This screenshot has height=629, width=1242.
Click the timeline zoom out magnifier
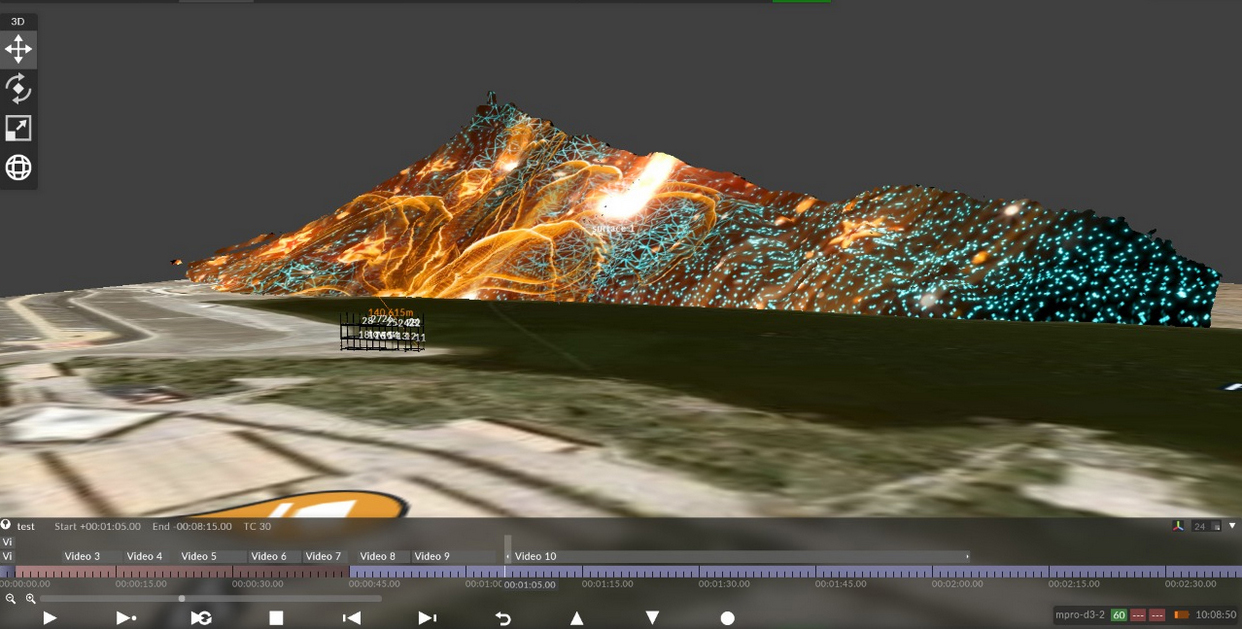coord(11,599)
